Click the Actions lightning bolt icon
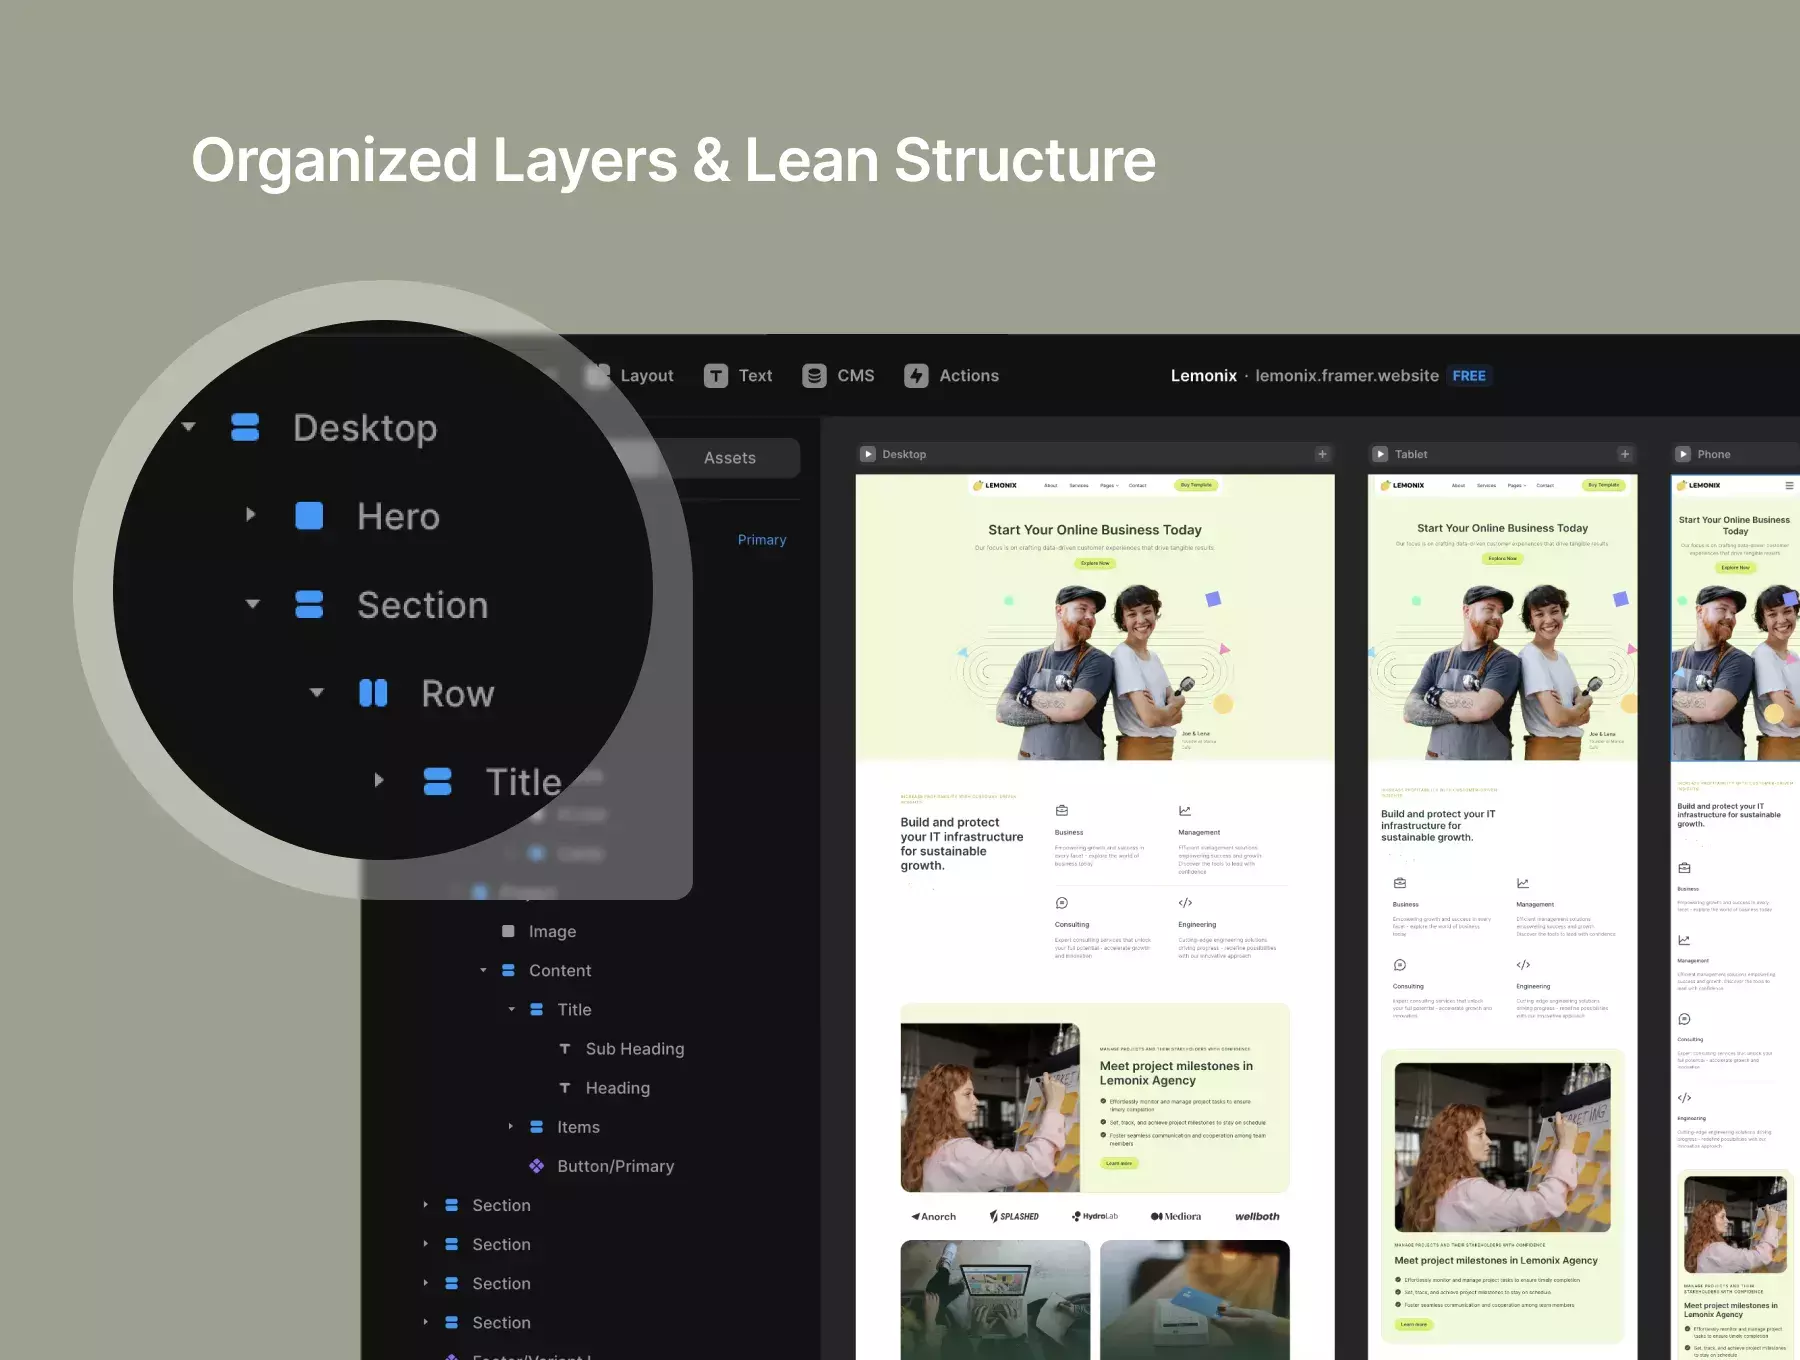Viewport: 1800px width, 1360px height. 916,376
